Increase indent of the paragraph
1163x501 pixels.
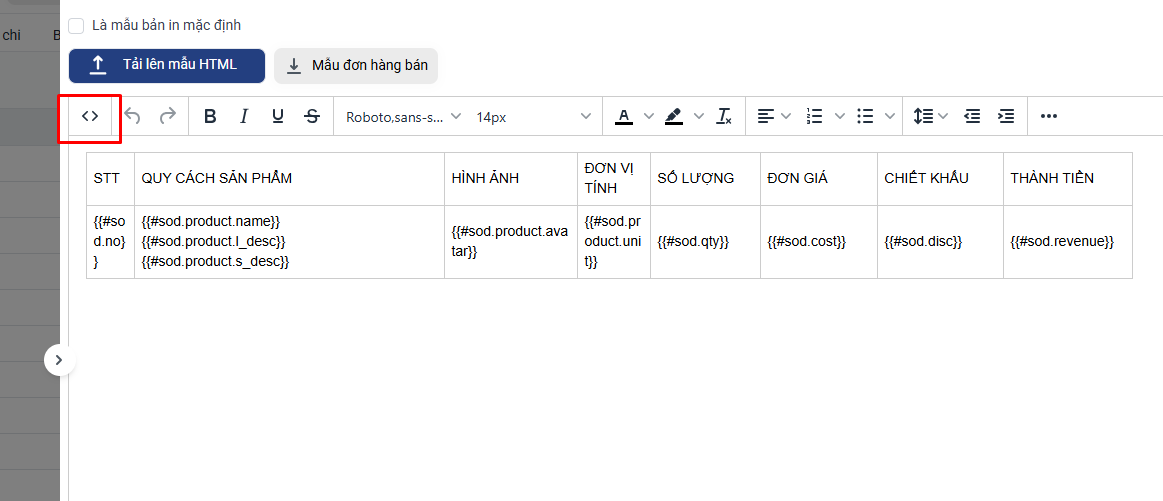1006,117
